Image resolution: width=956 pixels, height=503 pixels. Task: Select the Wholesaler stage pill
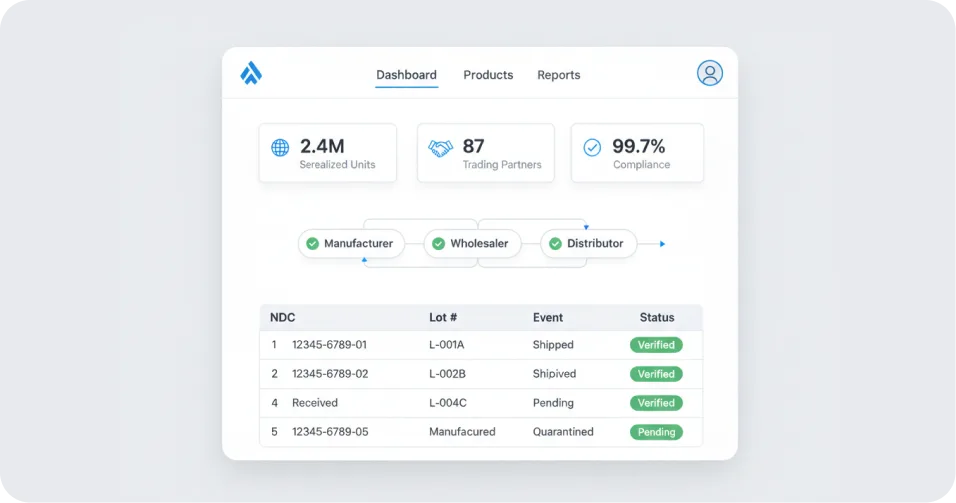[473, 244]
